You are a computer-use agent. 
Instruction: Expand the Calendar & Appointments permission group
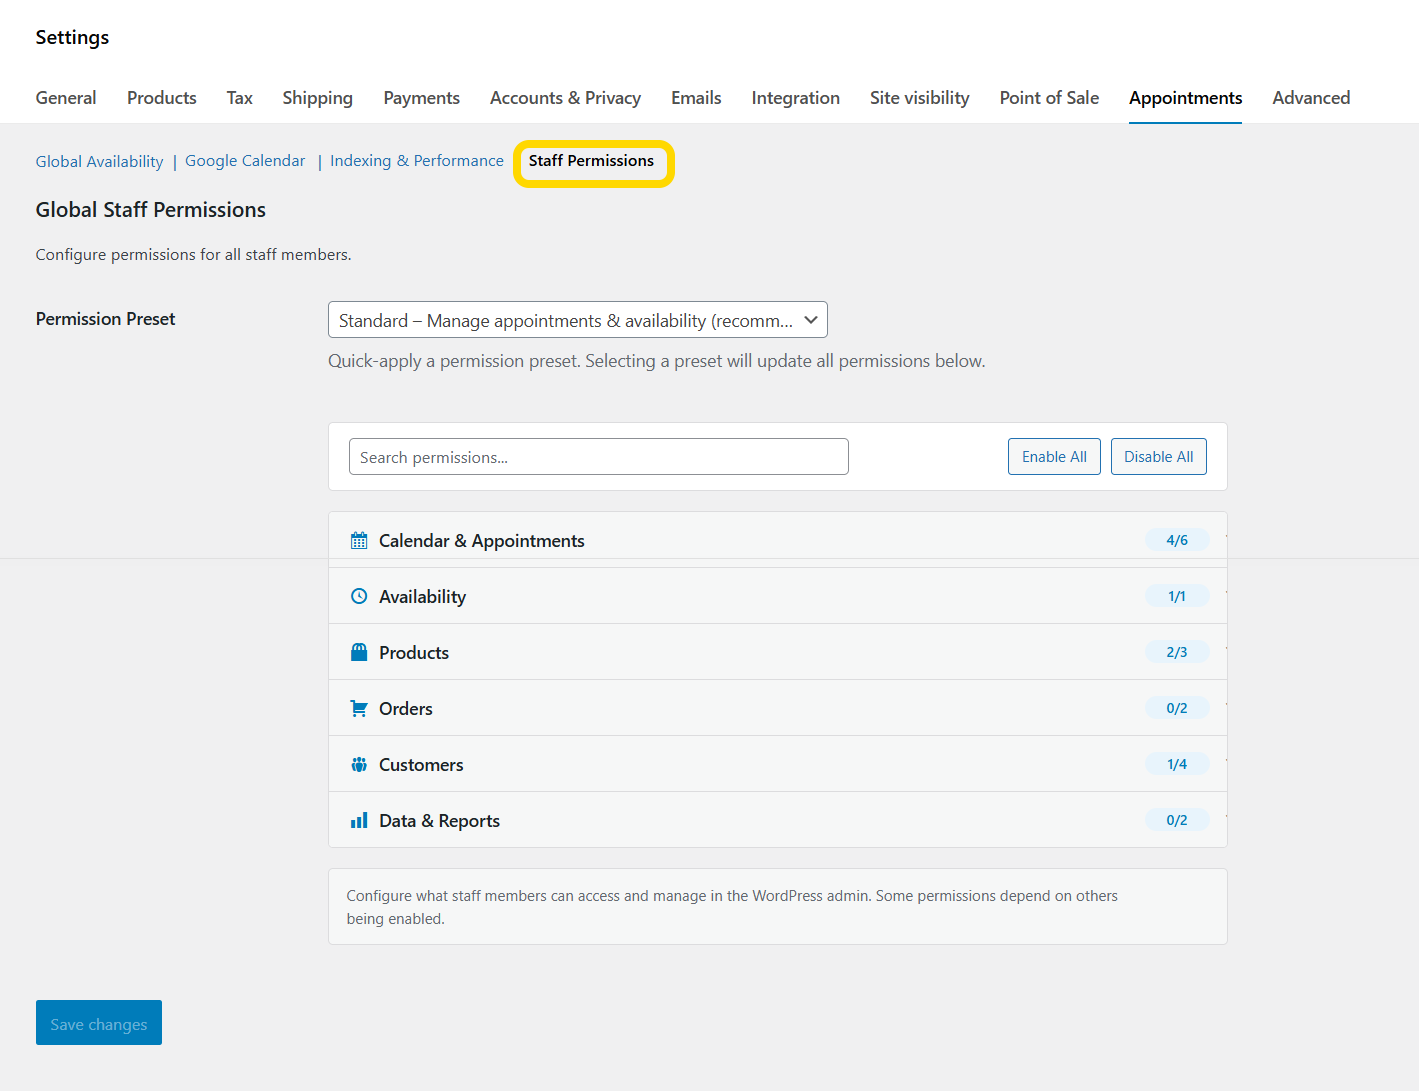click(700, 539)
